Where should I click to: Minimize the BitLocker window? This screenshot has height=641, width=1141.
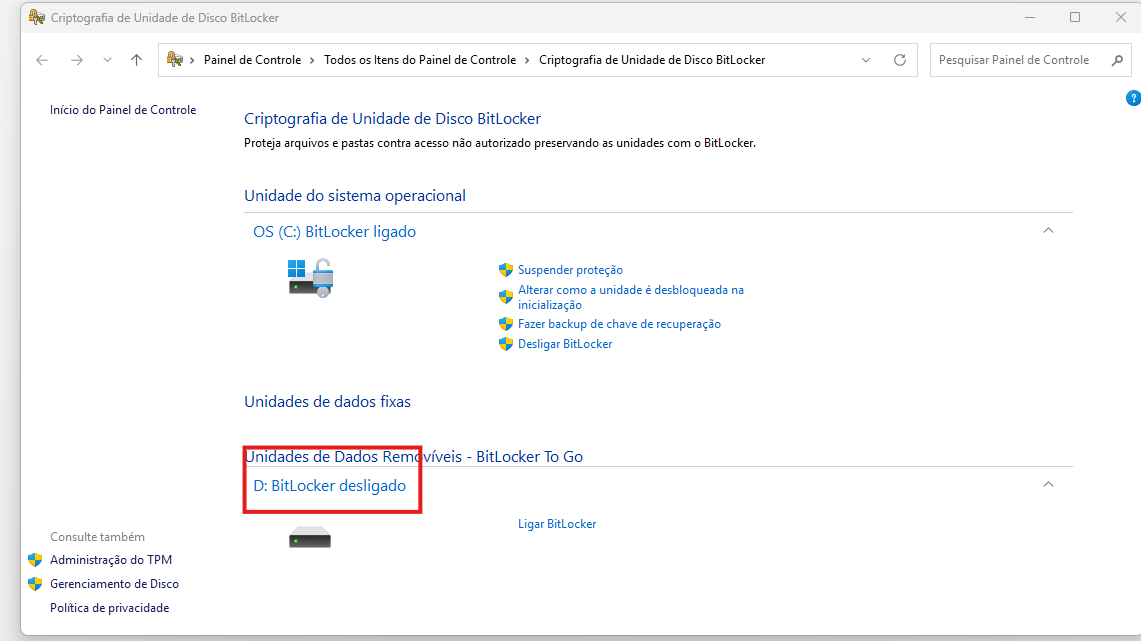tap(1030, 17)
